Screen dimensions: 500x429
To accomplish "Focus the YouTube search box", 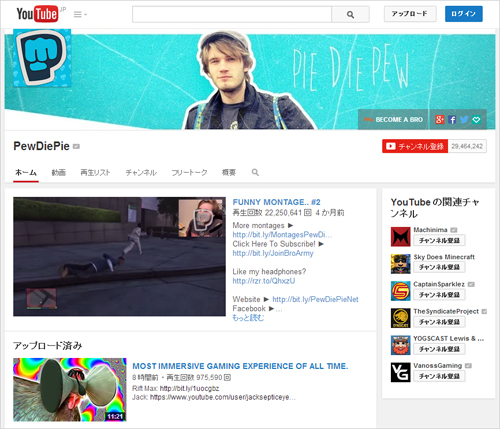I will [232, 14].
